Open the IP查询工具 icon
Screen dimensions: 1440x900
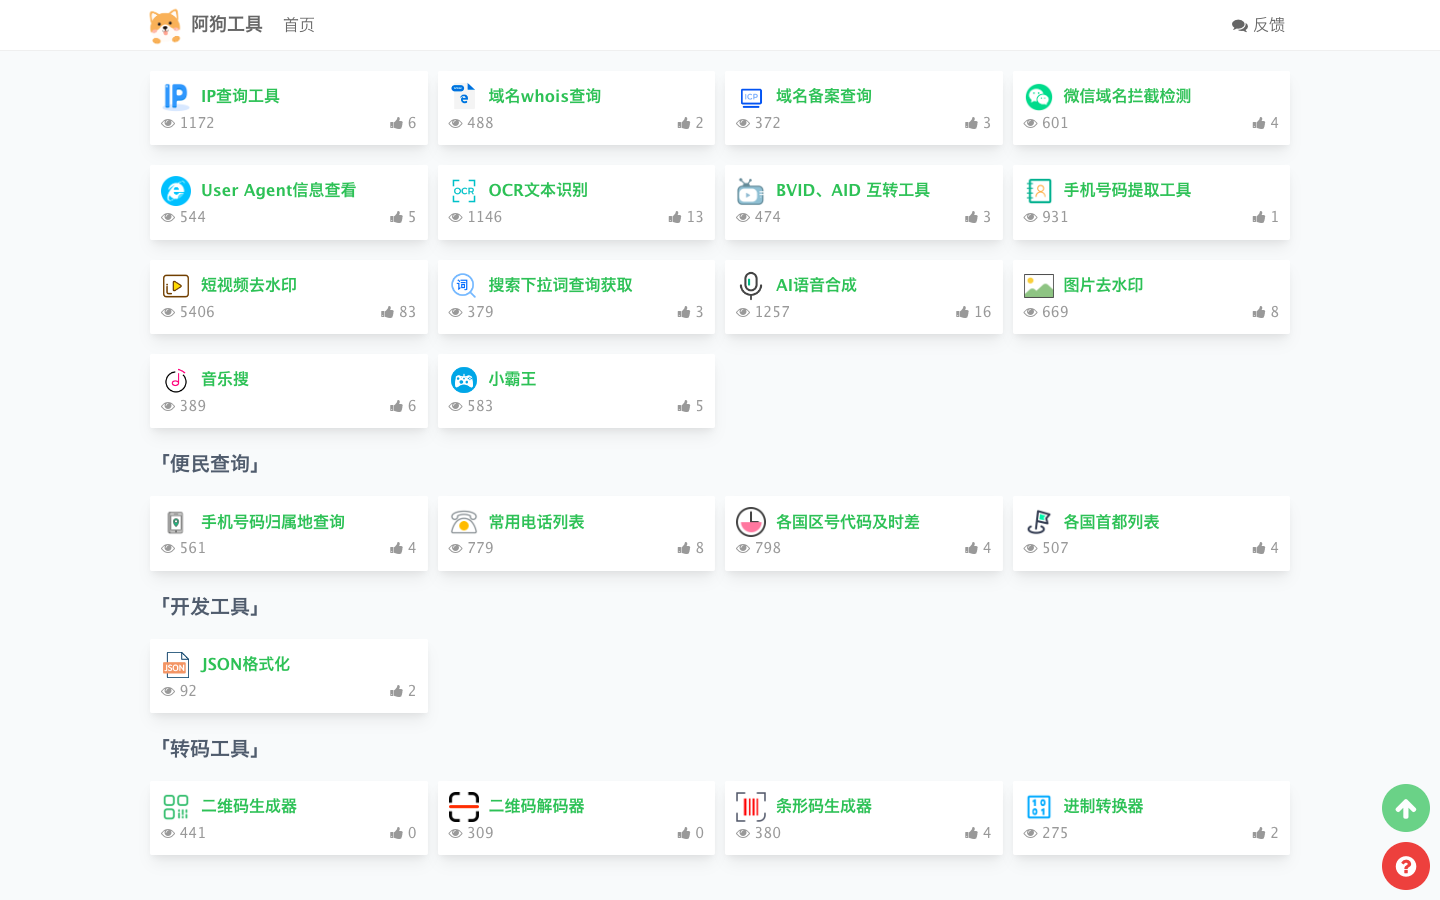[x=175, y=96]
